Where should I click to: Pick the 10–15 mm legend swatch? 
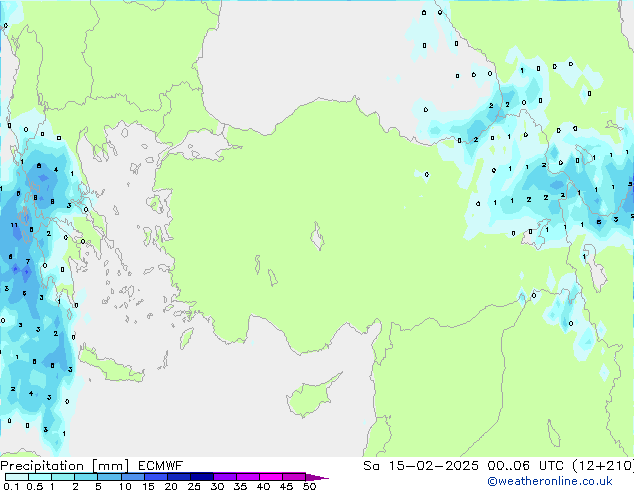(x=132, y=477)
